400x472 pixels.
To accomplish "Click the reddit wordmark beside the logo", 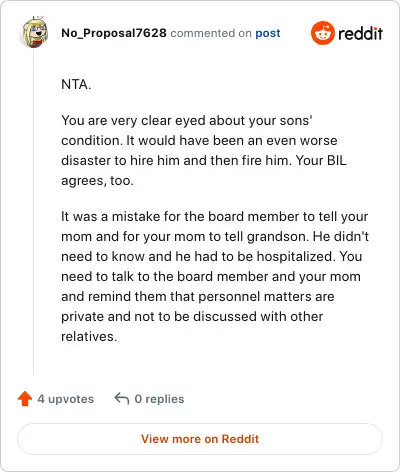I will click(360, 33).
